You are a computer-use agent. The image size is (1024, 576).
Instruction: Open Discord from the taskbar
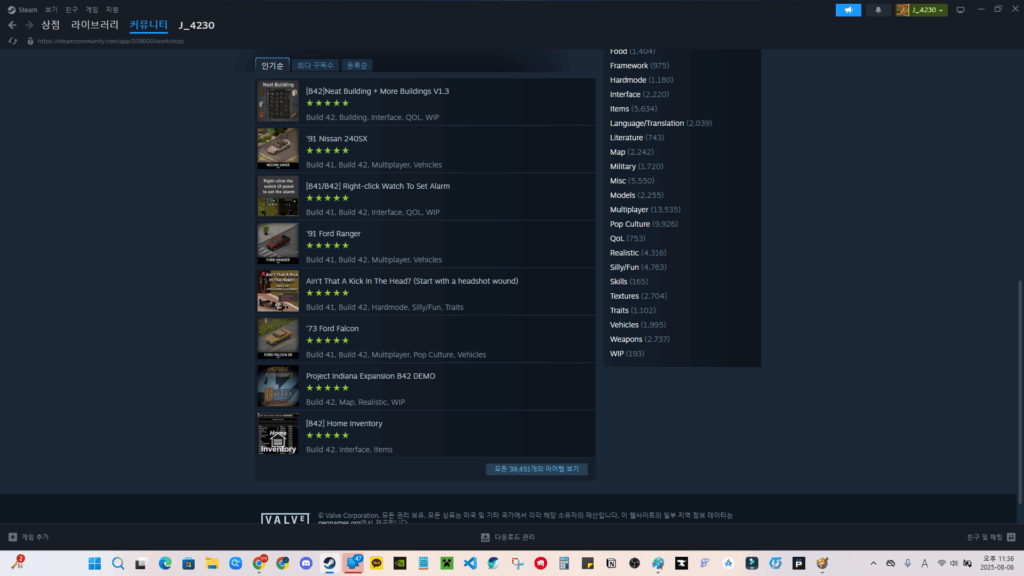[x=306, y=563]
